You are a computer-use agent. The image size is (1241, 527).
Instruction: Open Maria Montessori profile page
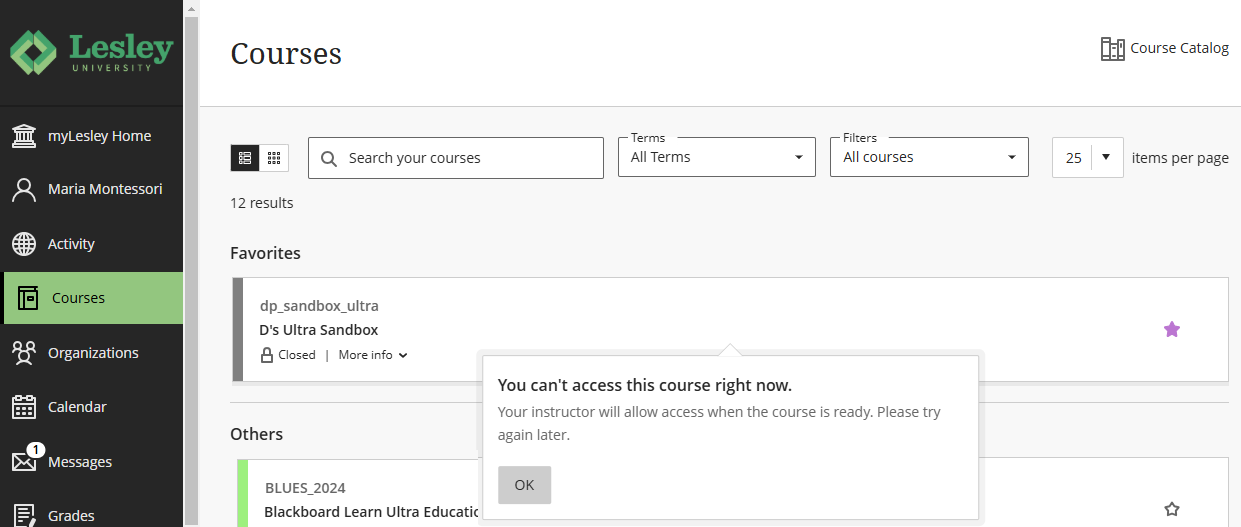[x=92, y=189]
